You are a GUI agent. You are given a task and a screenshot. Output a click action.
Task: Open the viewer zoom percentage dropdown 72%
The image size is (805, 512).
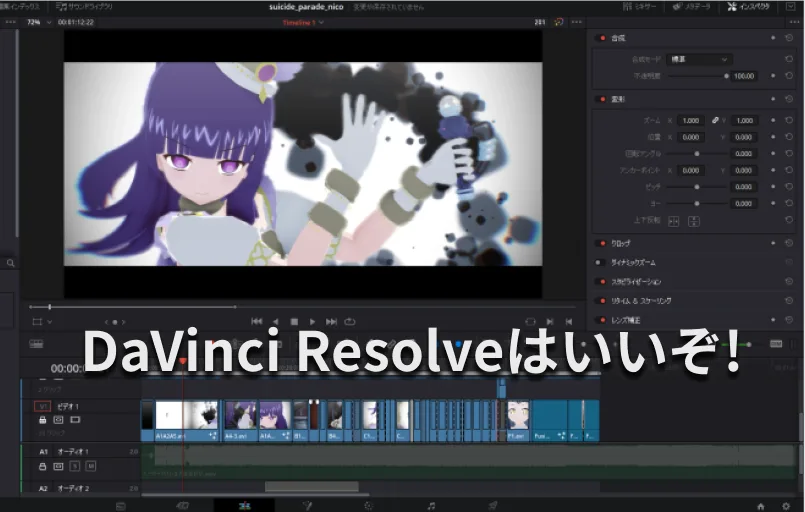tap(37, 21)
